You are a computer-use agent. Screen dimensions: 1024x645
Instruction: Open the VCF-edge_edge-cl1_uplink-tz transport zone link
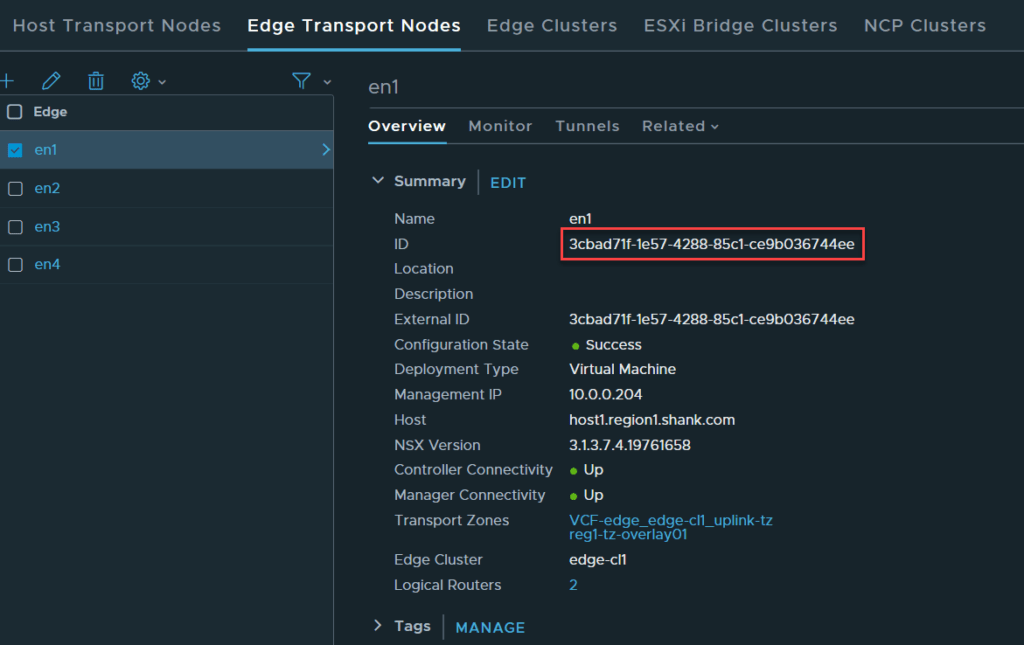[671, 520]
